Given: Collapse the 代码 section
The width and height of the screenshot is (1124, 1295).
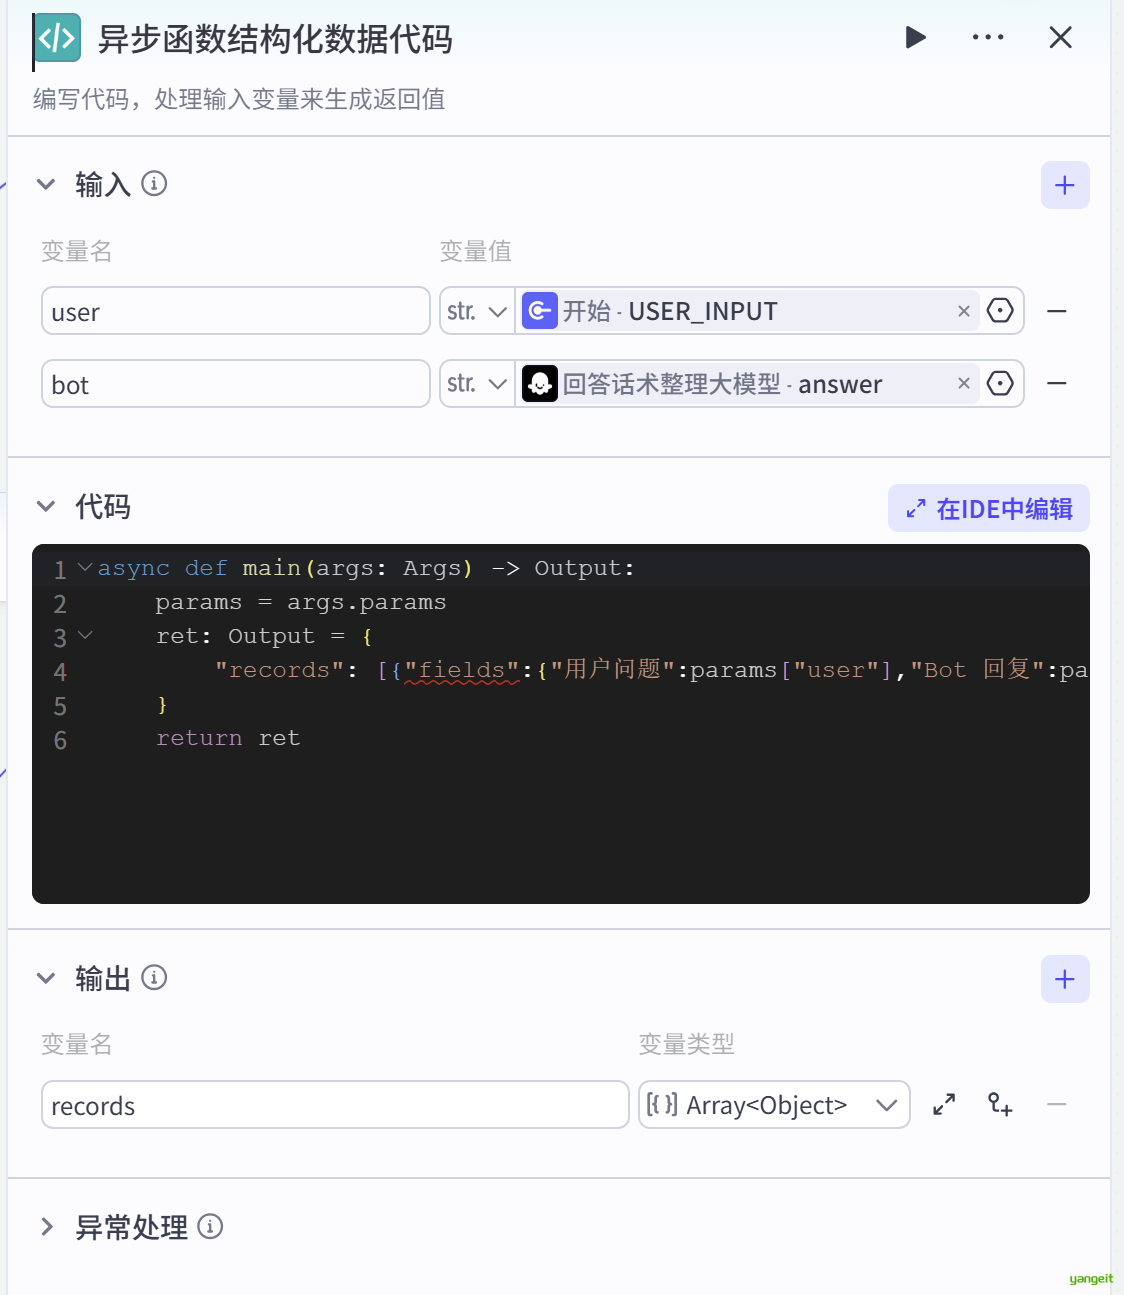Looking at the screenshot, I should point(46,507).
